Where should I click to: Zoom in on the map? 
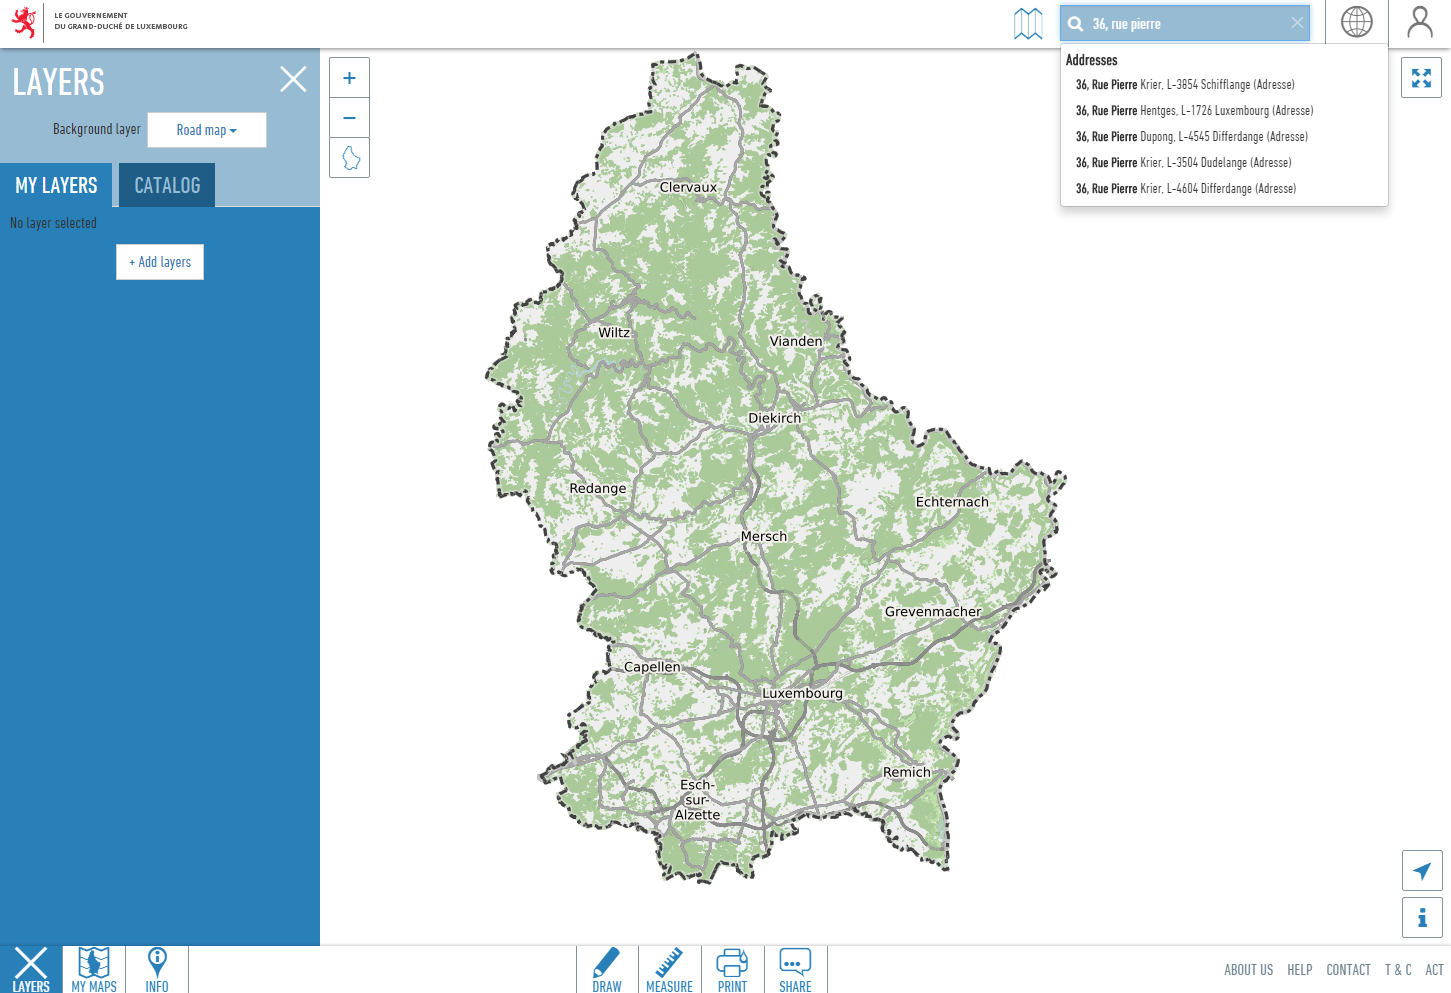[x=349, y=78]
